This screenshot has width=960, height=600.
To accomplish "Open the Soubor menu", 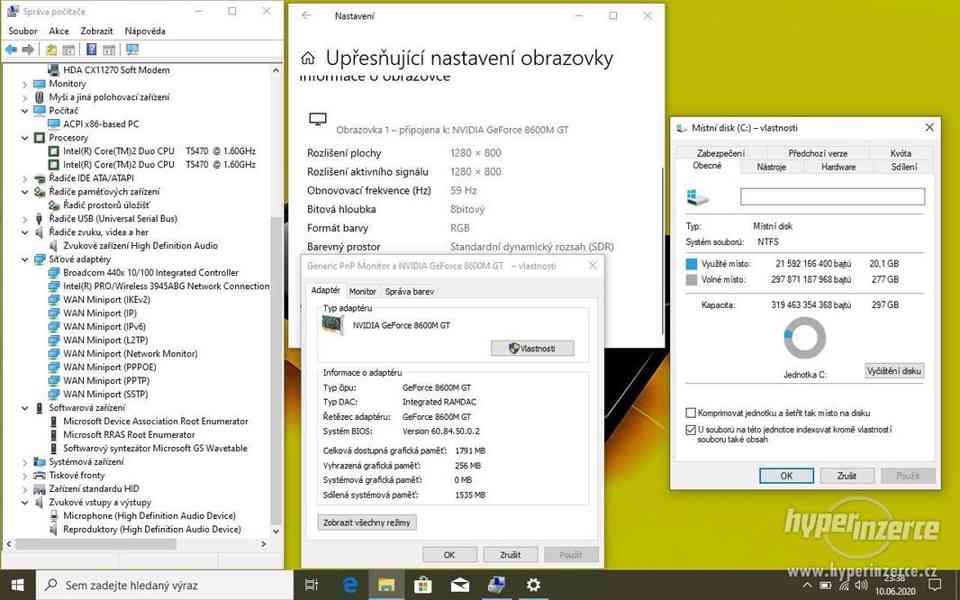I will tap(23, 31).
